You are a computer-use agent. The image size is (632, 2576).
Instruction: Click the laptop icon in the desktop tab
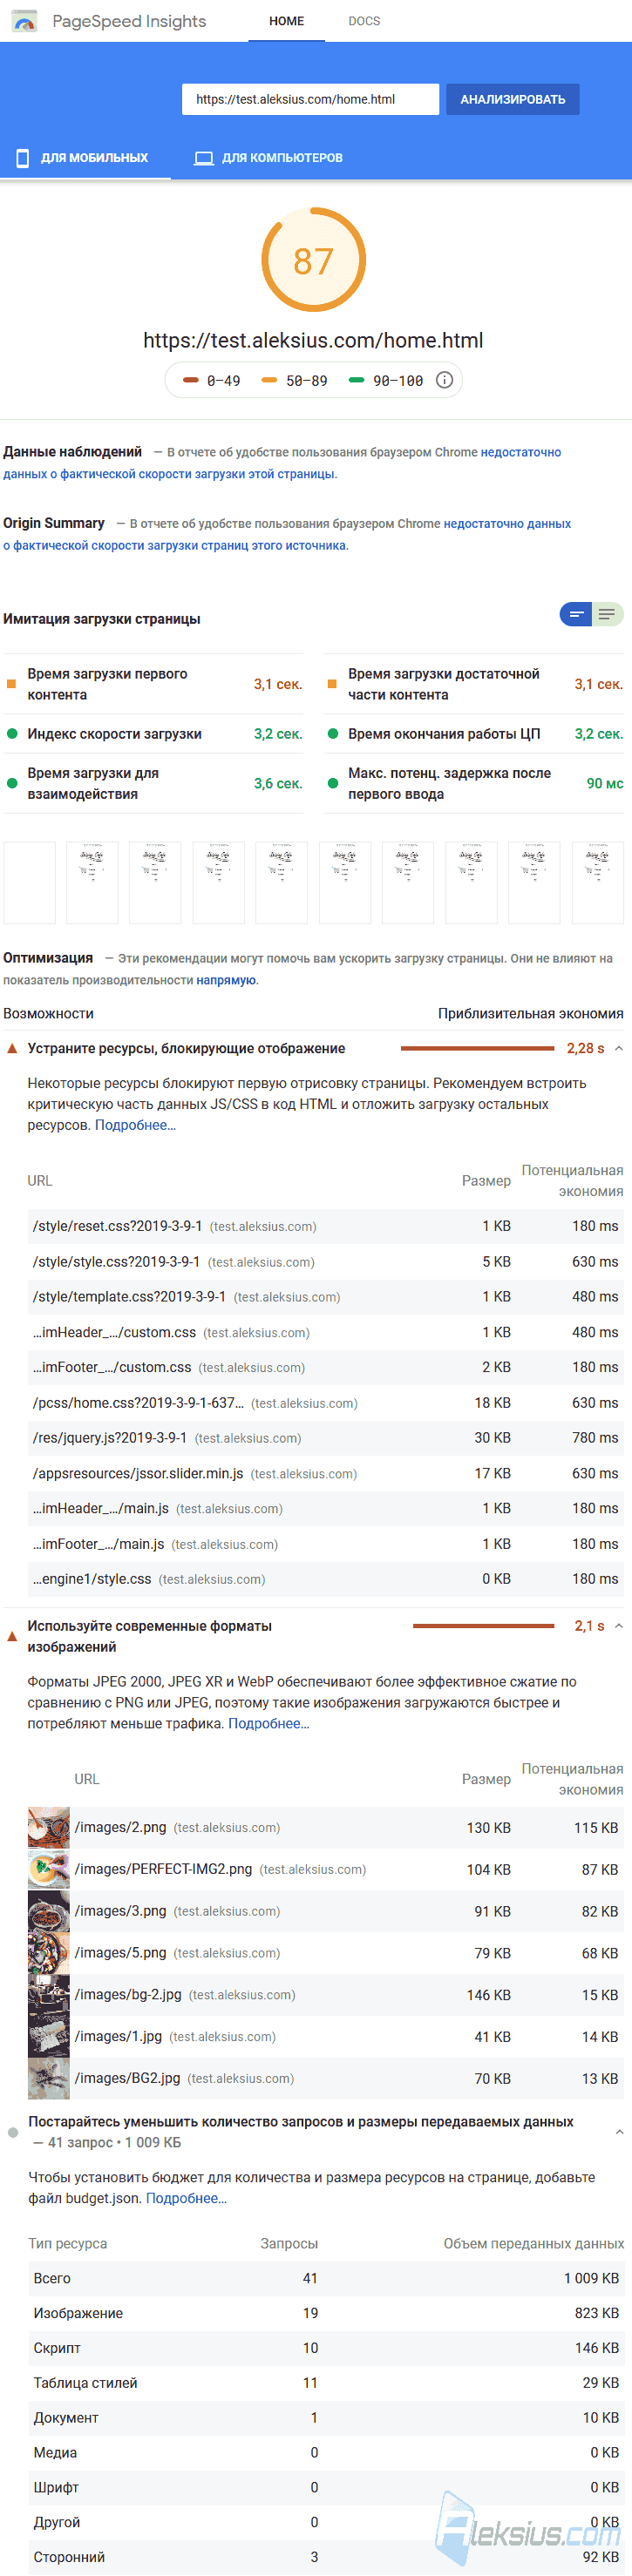pyautogui.click(x=204, y=158)
